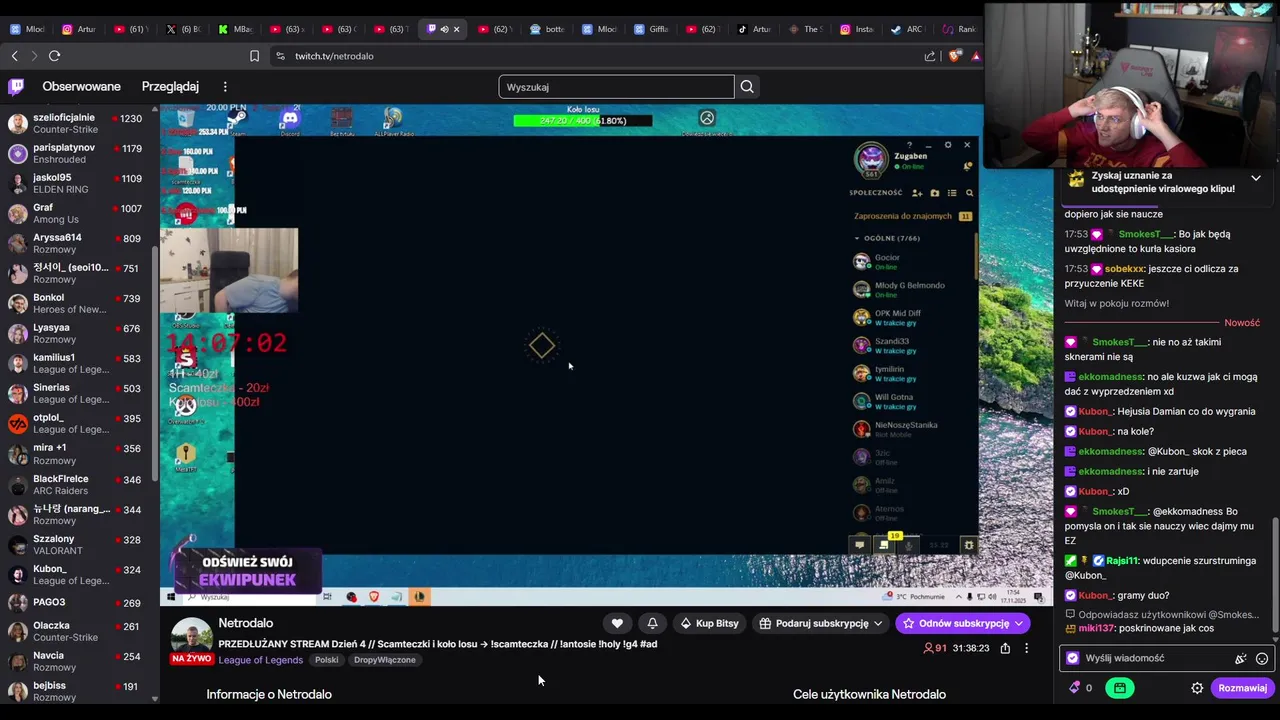The width and height of the screenshot is (1280, 720).
Task: Open League client help question mark
Action: coord(909,145)
